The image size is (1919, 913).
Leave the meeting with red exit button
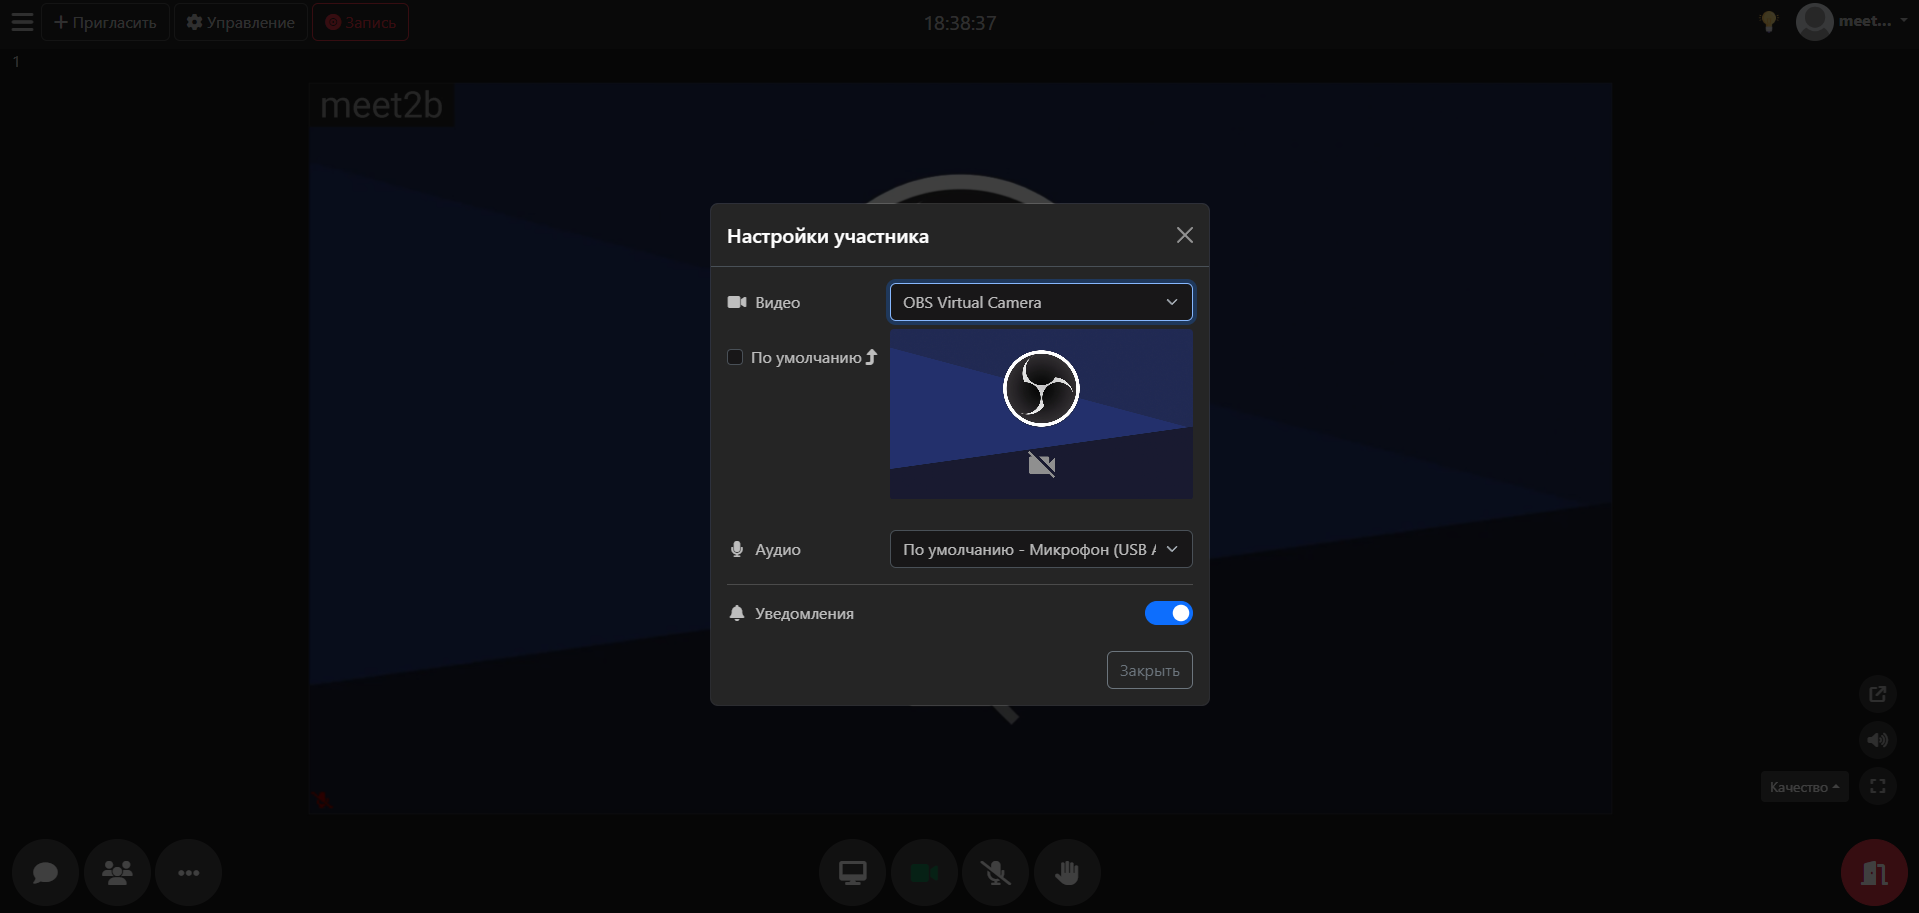1873,873
